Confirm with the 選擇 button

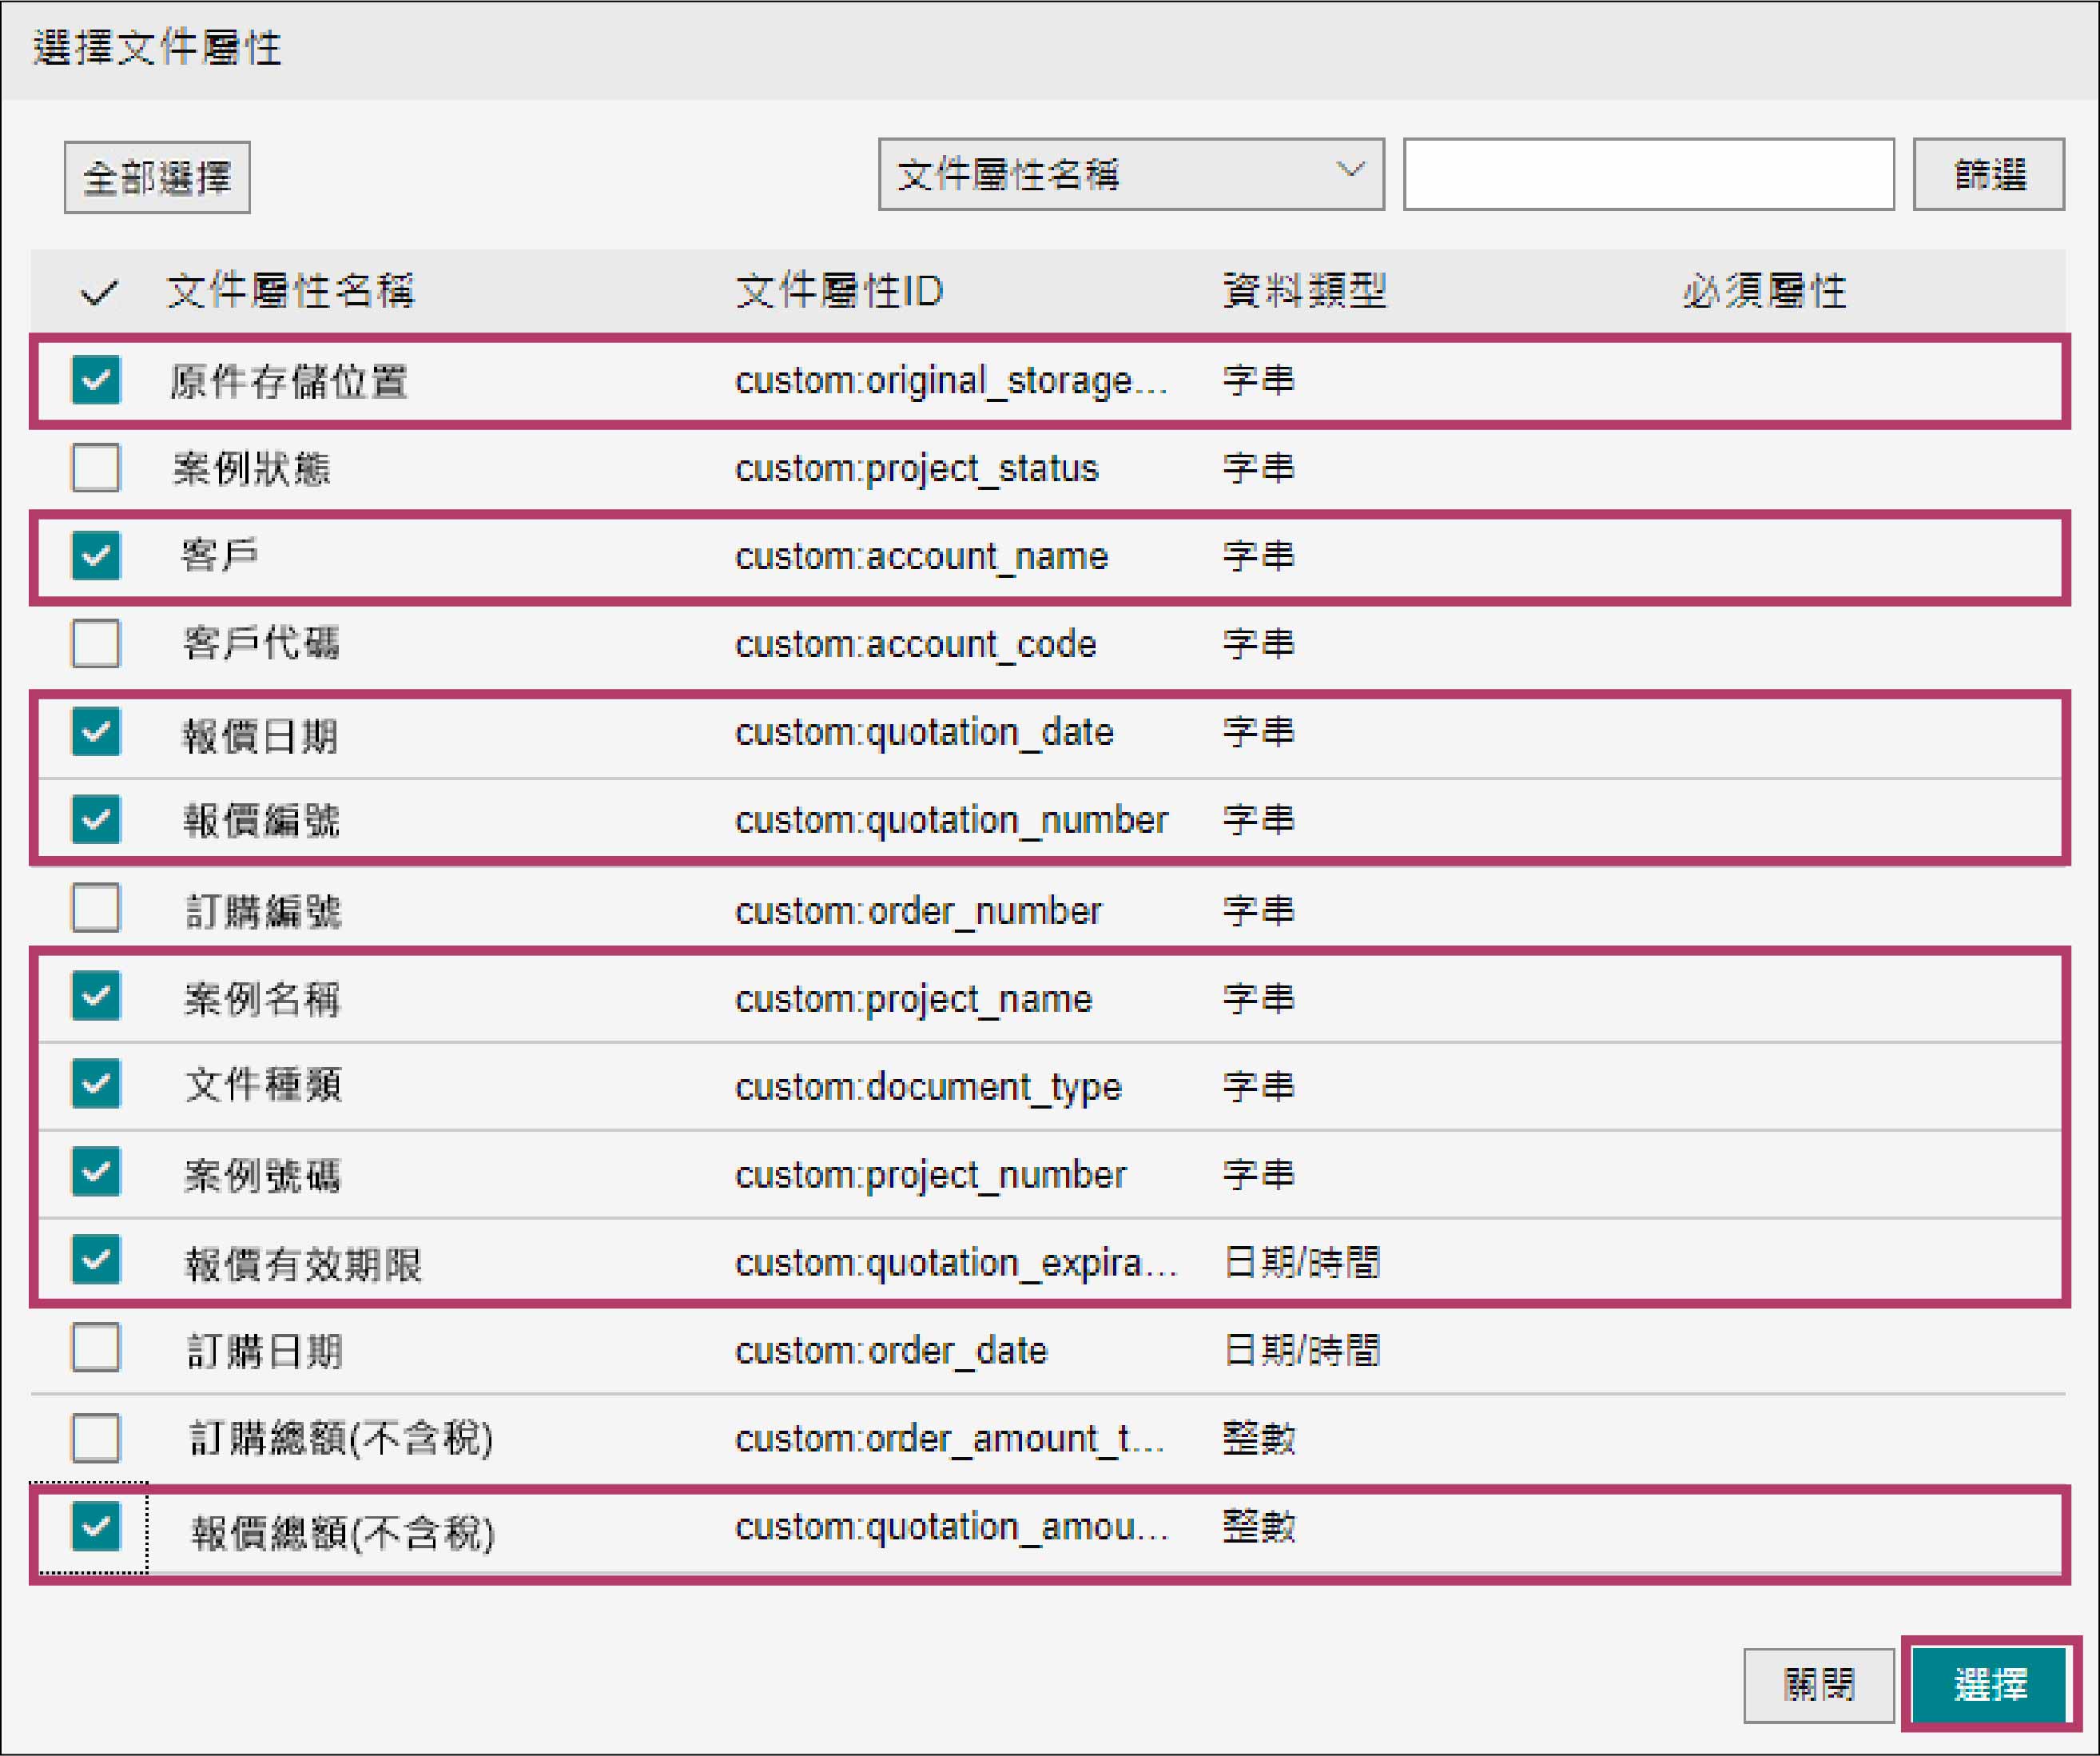[1989, 1685]
